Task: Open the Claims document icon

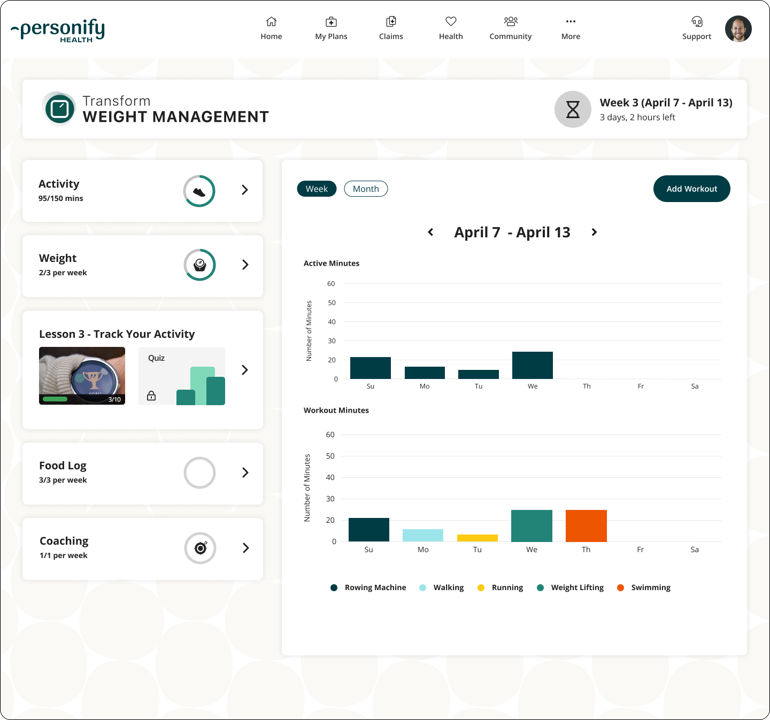Action: pyautogui.click(x=391, y=22)
